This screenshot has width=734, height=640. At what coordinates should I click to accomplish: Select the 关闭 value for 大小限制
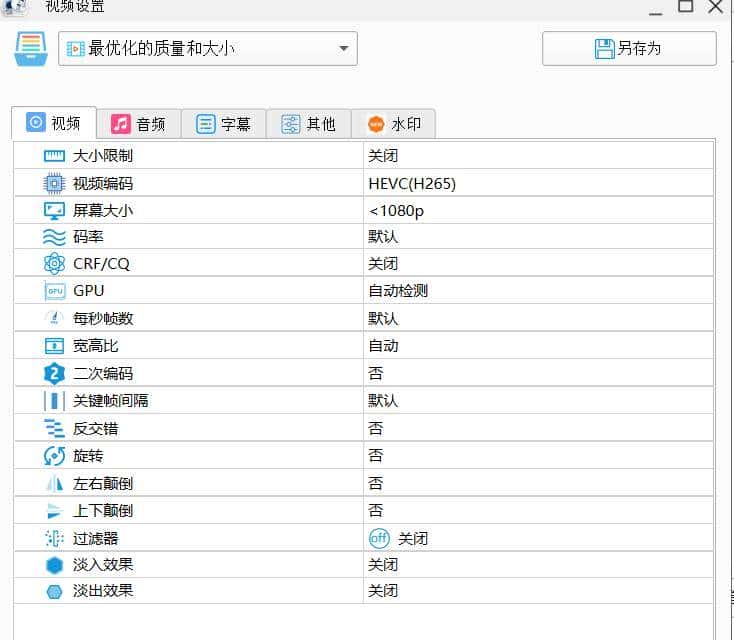(383, 156)
